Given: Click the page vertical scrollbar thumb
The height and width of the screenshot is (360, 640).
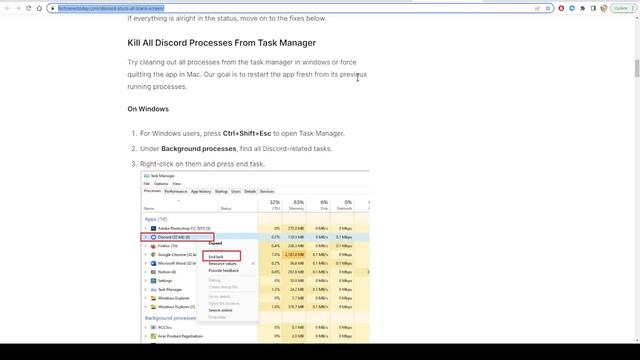Looking at the screenshot, I should [x=637, y=68].
